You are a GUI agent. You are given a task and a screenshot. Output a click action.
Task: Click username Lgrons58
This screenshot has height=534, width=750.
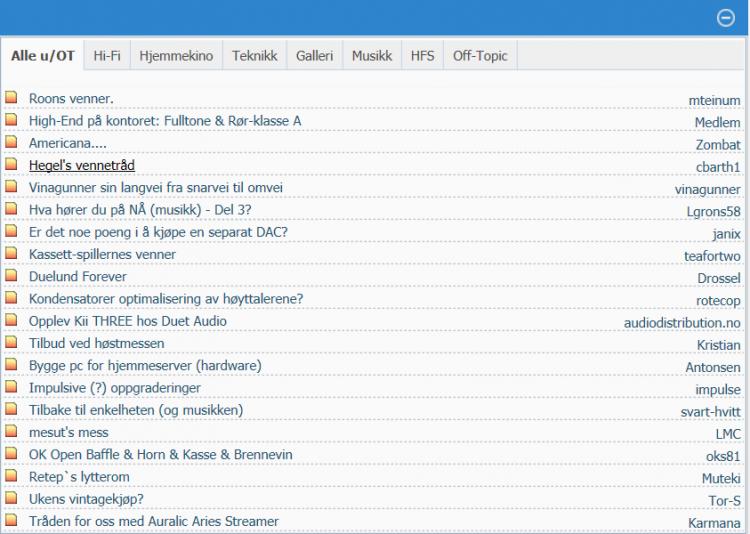[x=713, y=211]
